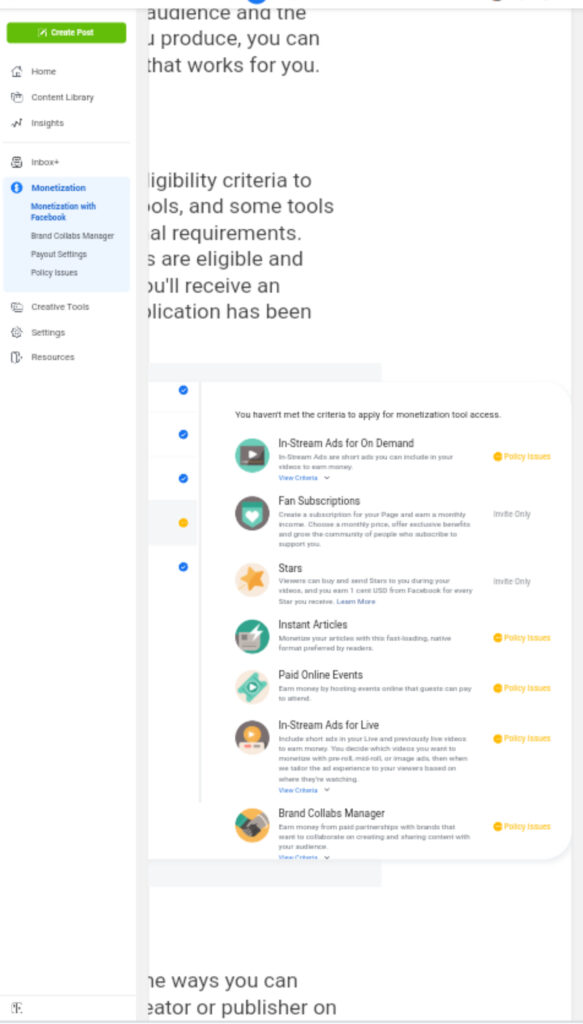
Task: Click Policy Issues beside Paid Online Events
Action: click(x=522, y=688)
